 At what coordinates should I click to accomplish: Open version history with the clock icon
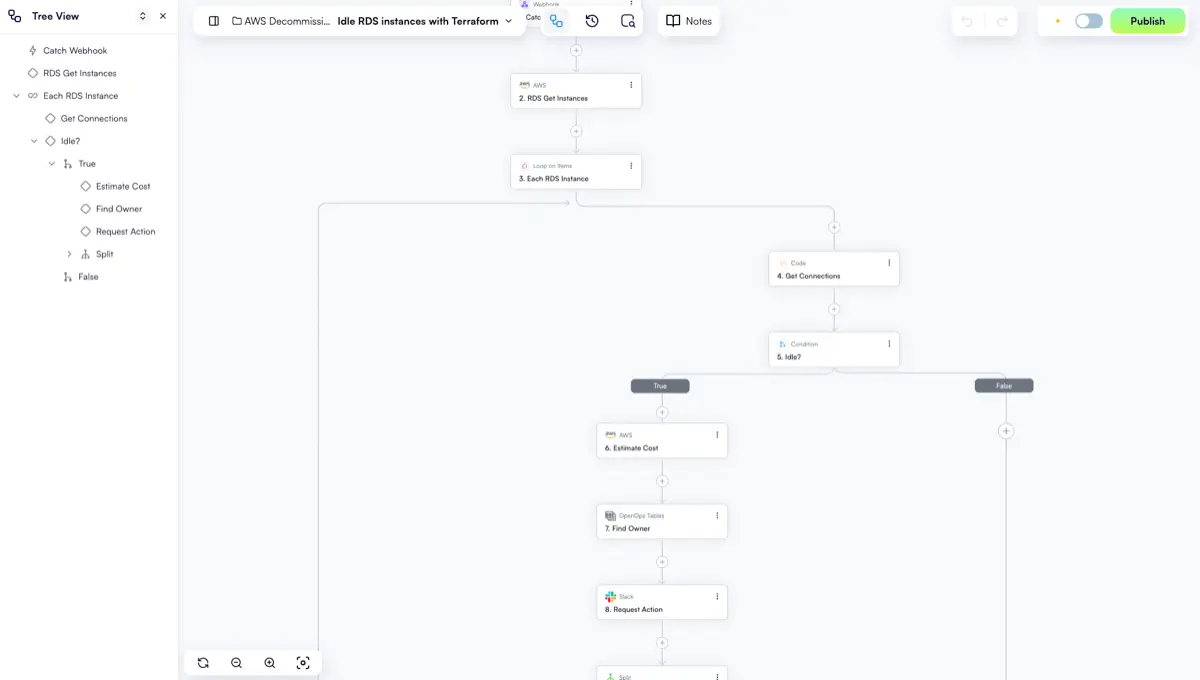click(x=592, y=20)
